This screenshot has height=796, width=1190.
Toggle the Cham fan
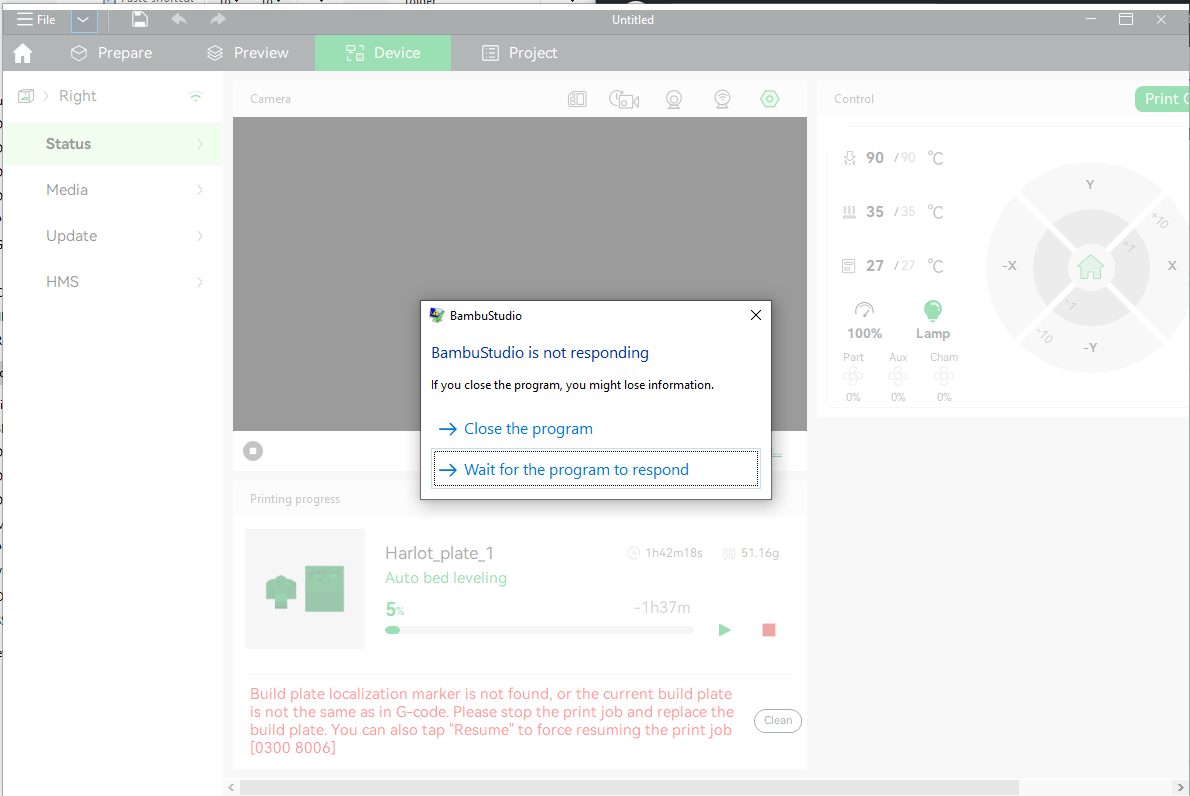tap(943, 376)
